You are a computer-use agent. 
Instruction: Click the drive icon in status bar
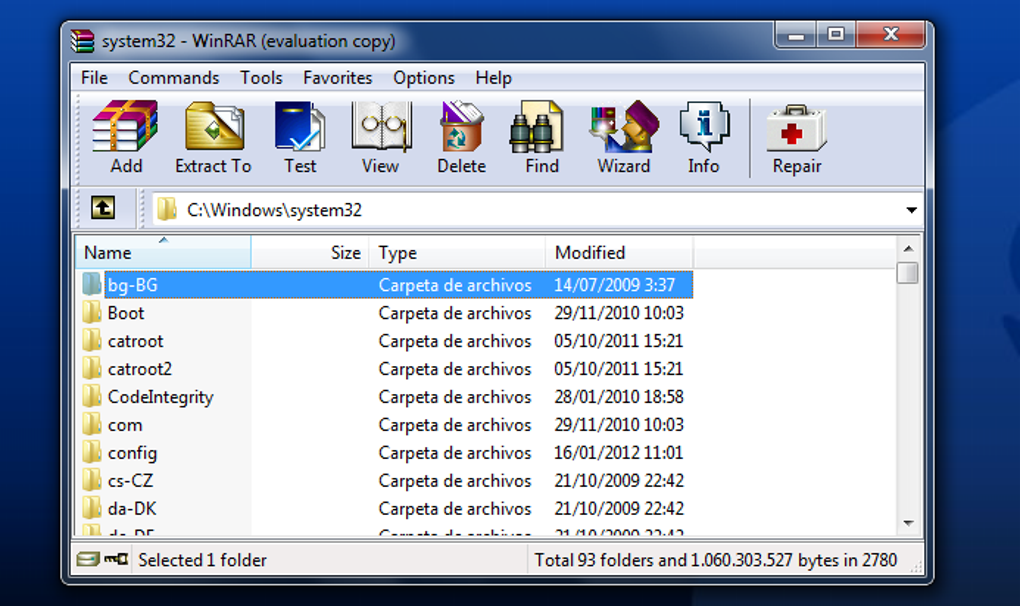pos(88,559)
